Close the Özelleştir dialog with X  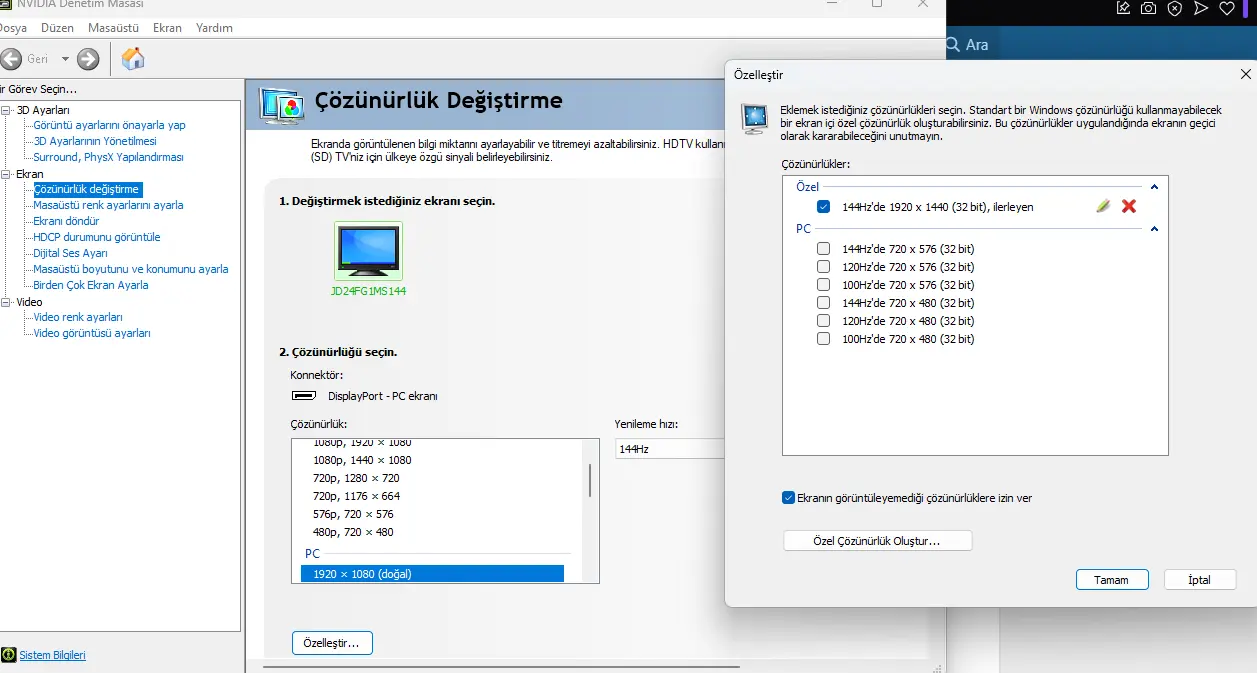click(1245, 74)
